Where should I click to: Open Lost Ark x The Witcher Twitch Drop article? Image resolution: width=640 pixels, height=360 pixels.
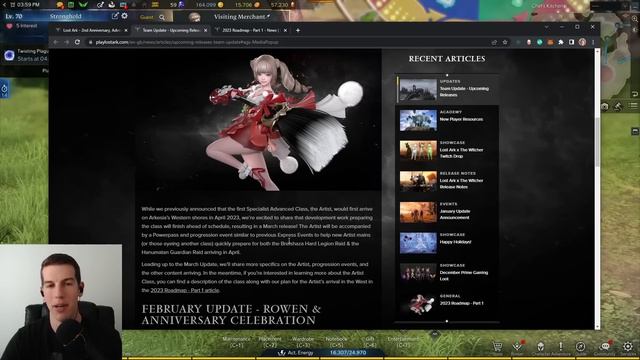447,151
